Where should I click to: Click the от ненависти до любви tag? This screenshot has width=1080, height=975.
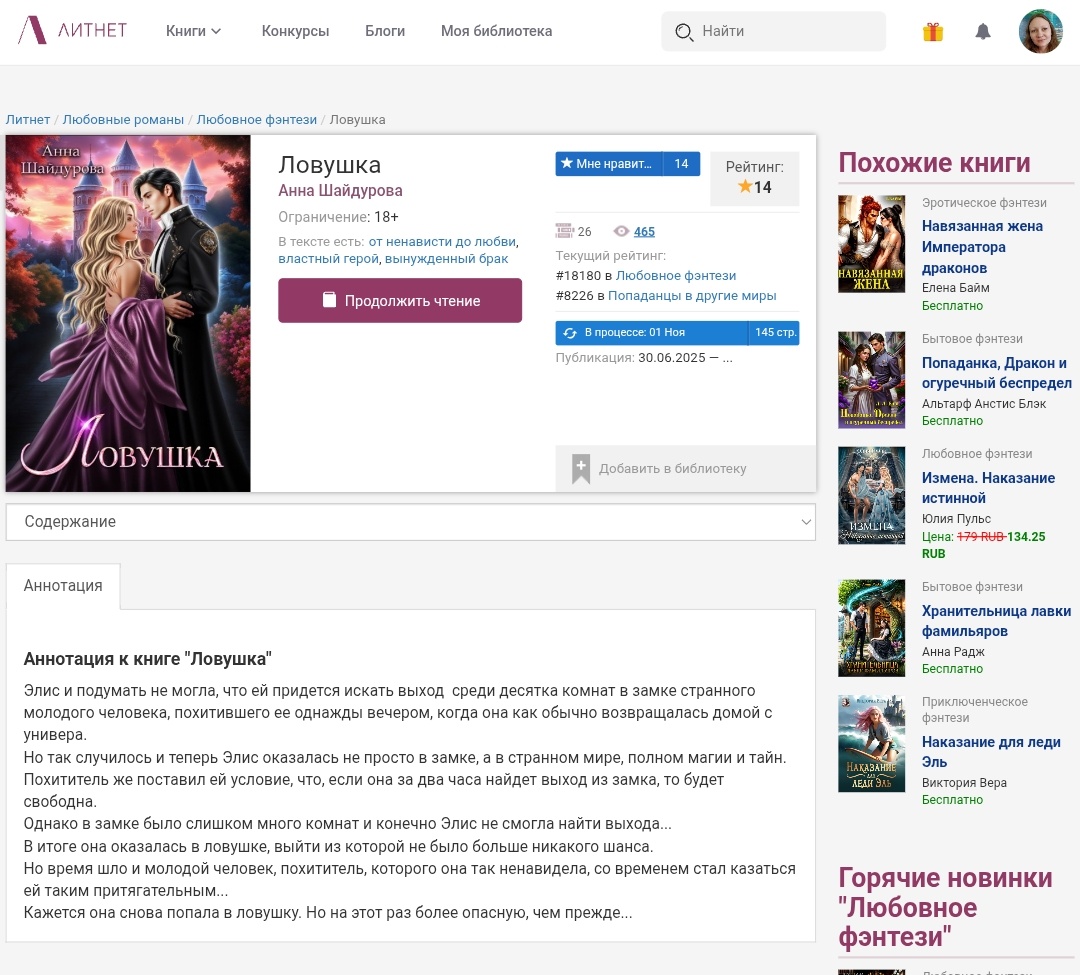(442, 242)
